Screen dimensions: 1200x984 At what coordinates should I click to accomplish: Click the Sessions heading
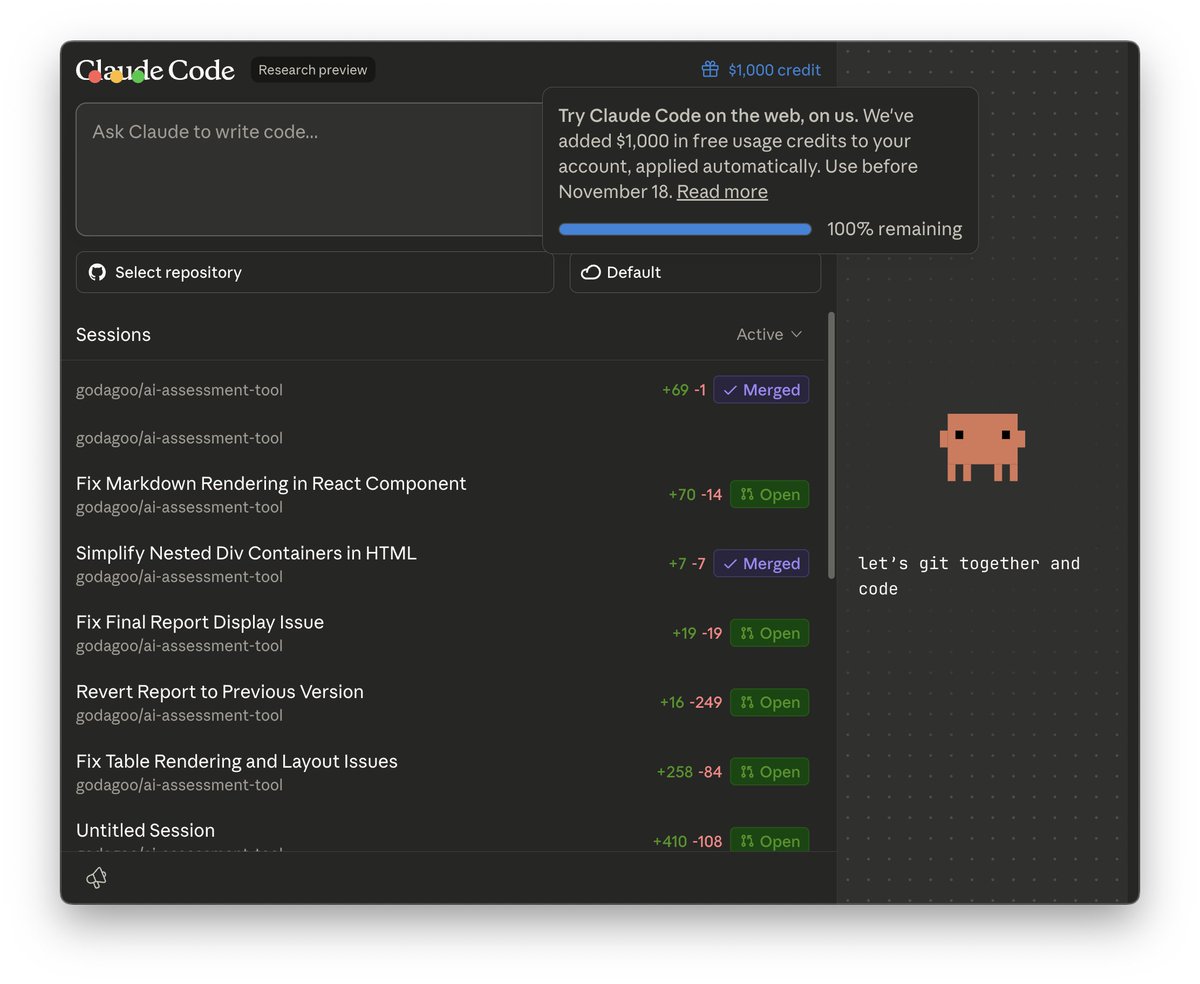coord(113,334)
